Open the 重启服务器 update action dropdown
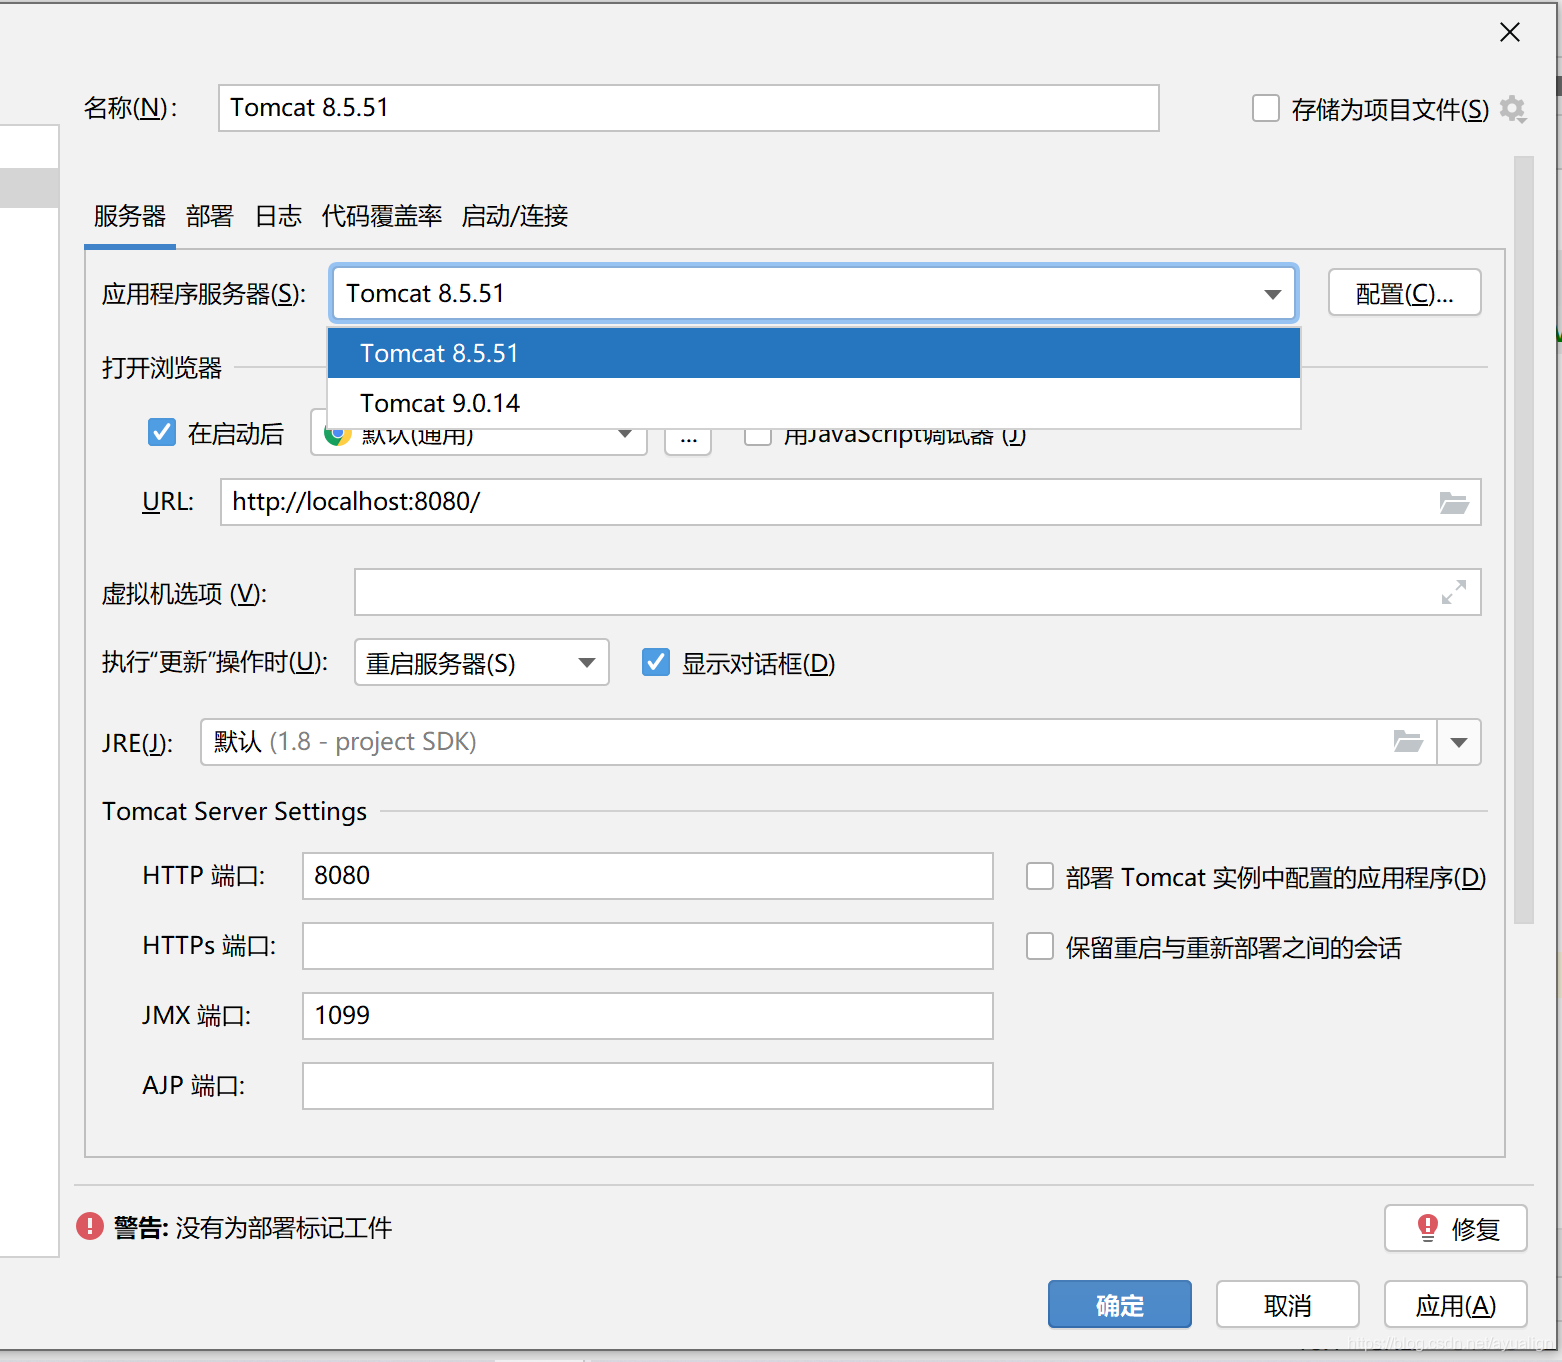Image resolution: width=1562 pixels, height=1362 pixels. coord(481,662)
